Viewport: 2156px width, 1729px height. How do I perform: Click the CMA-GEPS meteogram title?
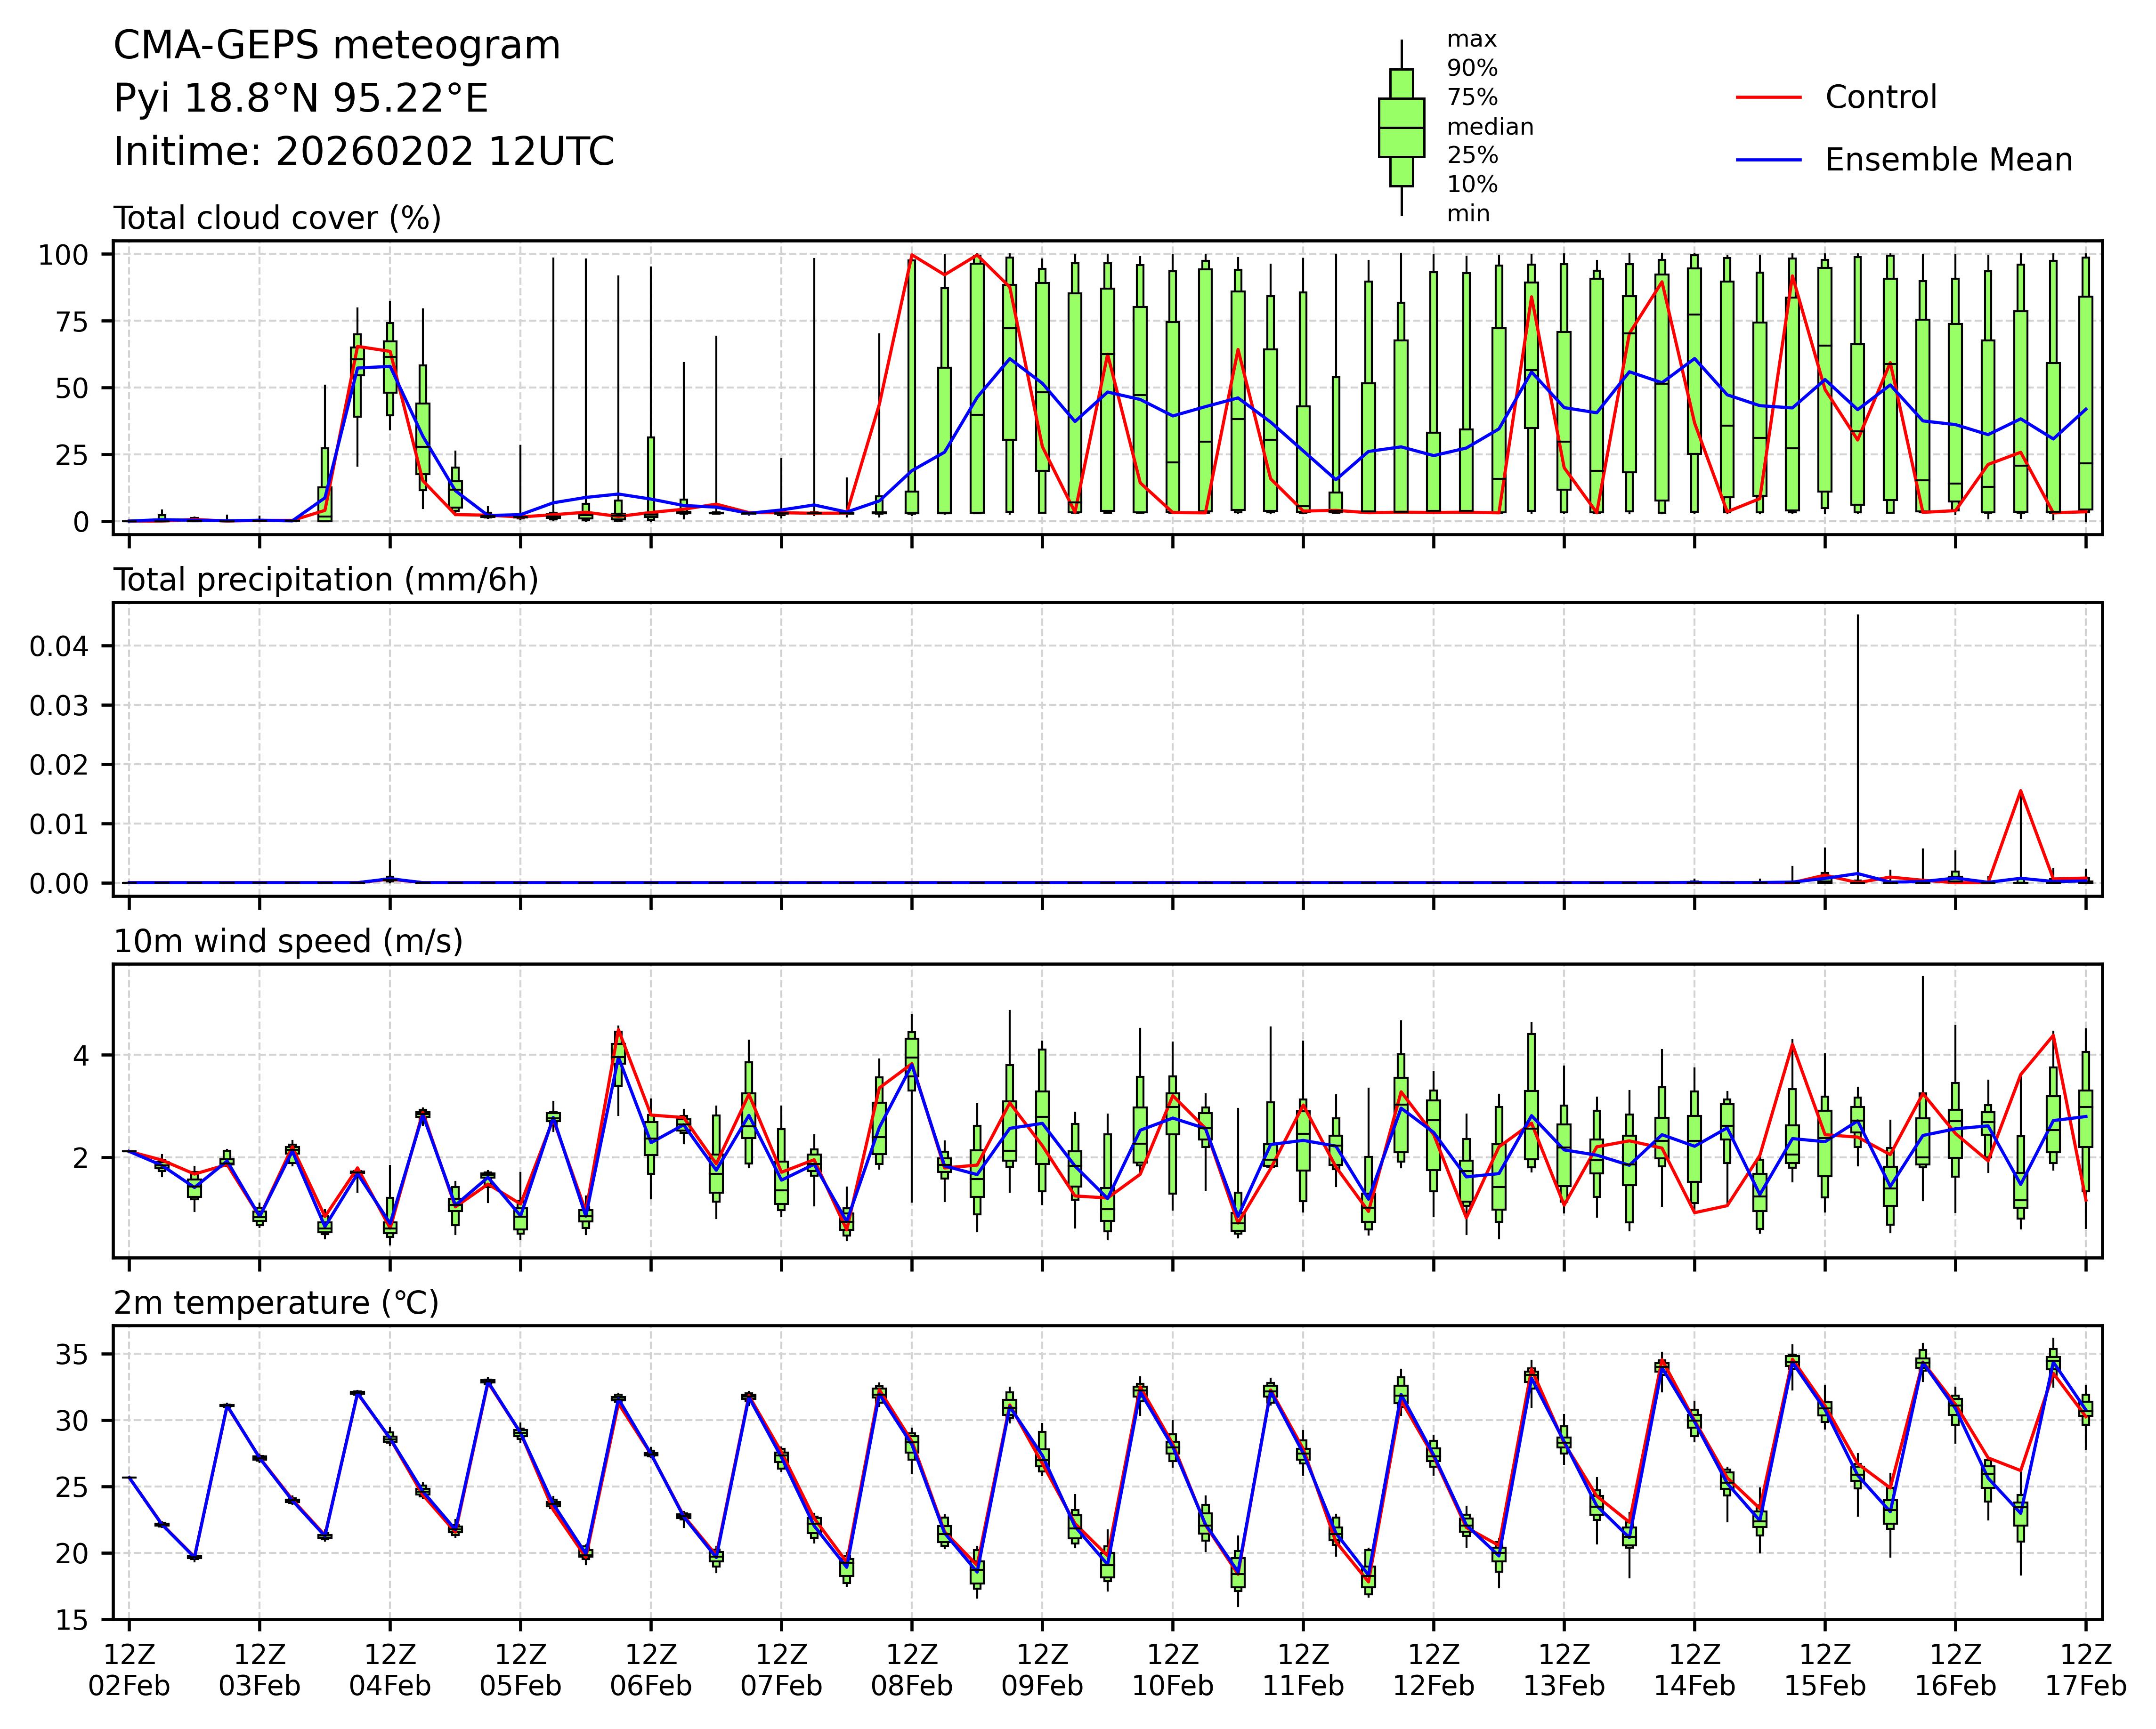pos(337,46)
